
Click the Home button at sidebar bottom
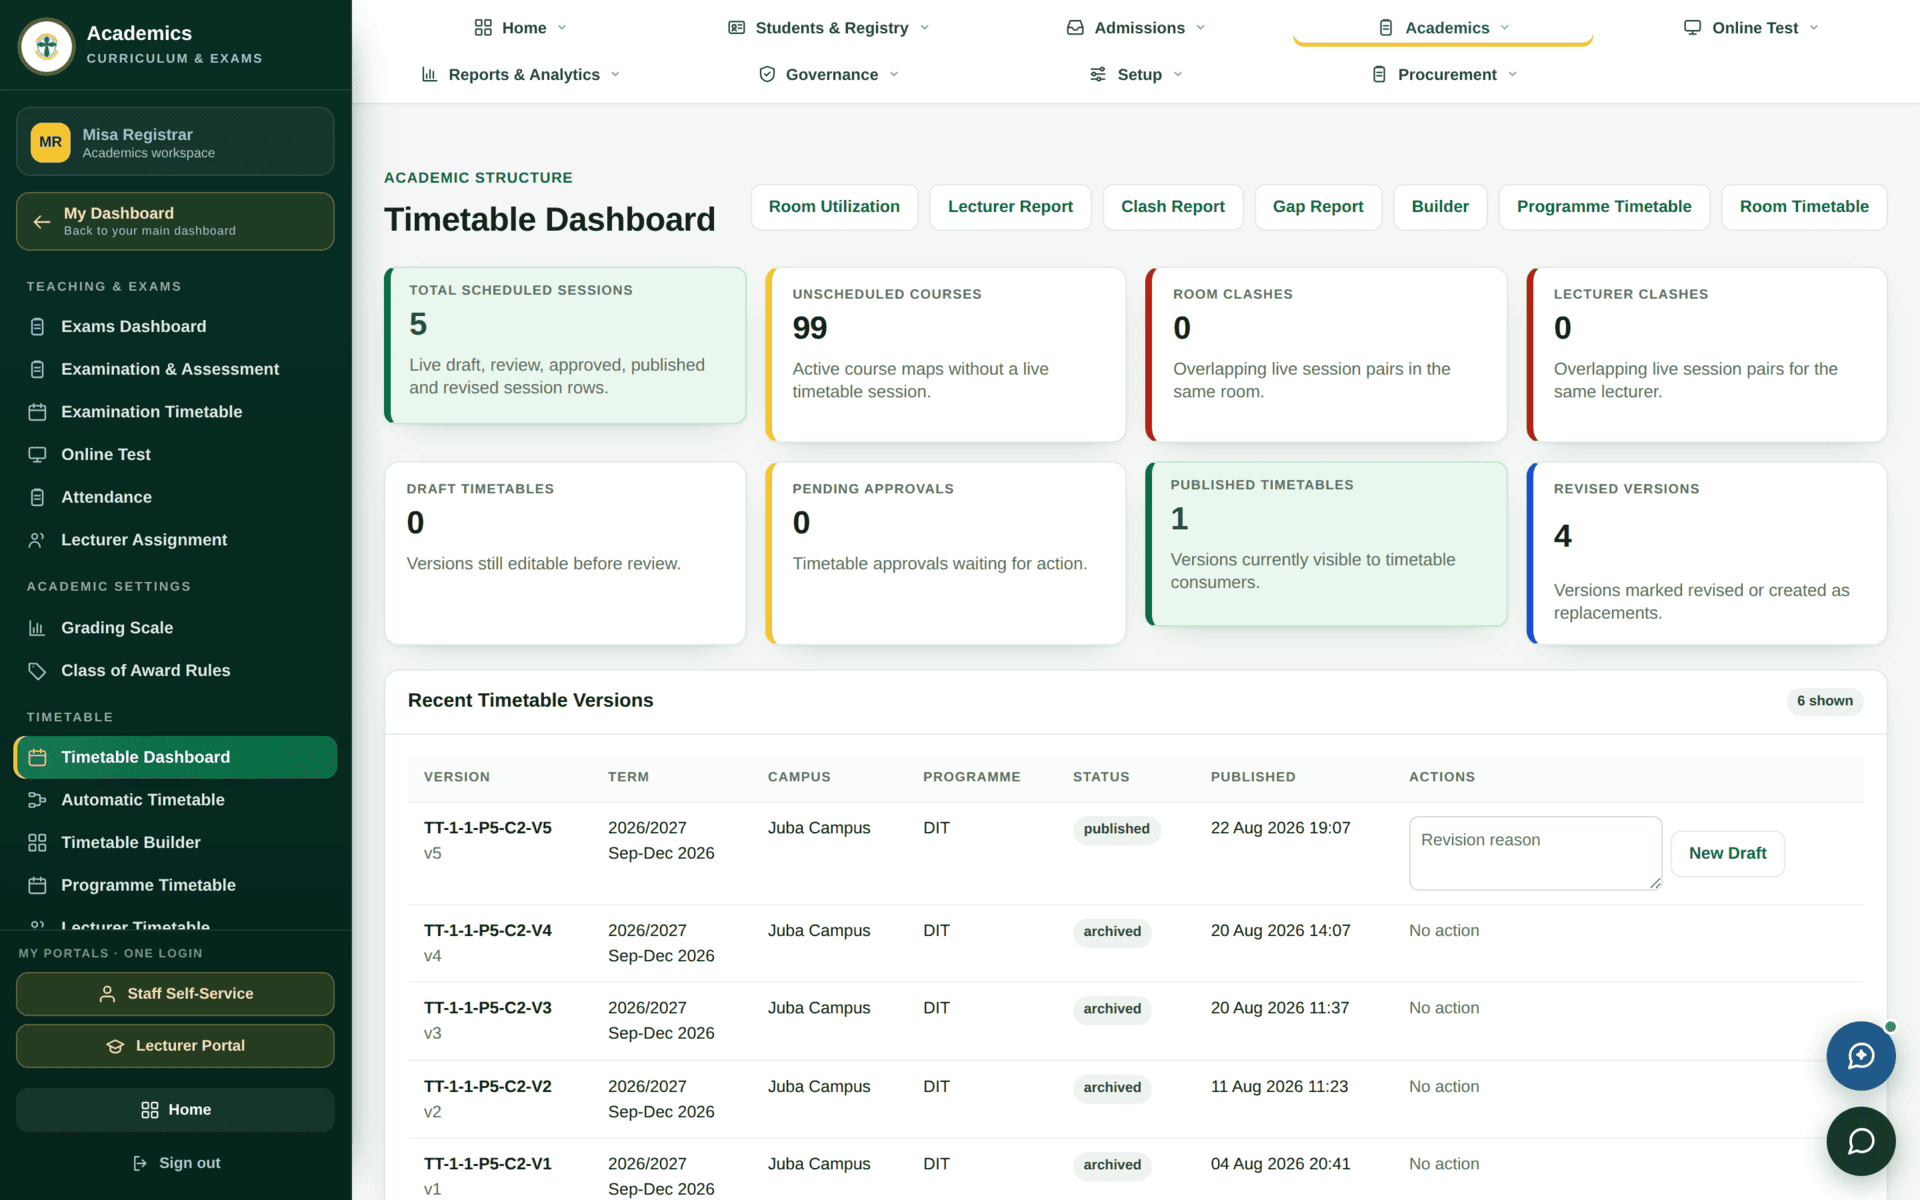[x=175, y=1110]
